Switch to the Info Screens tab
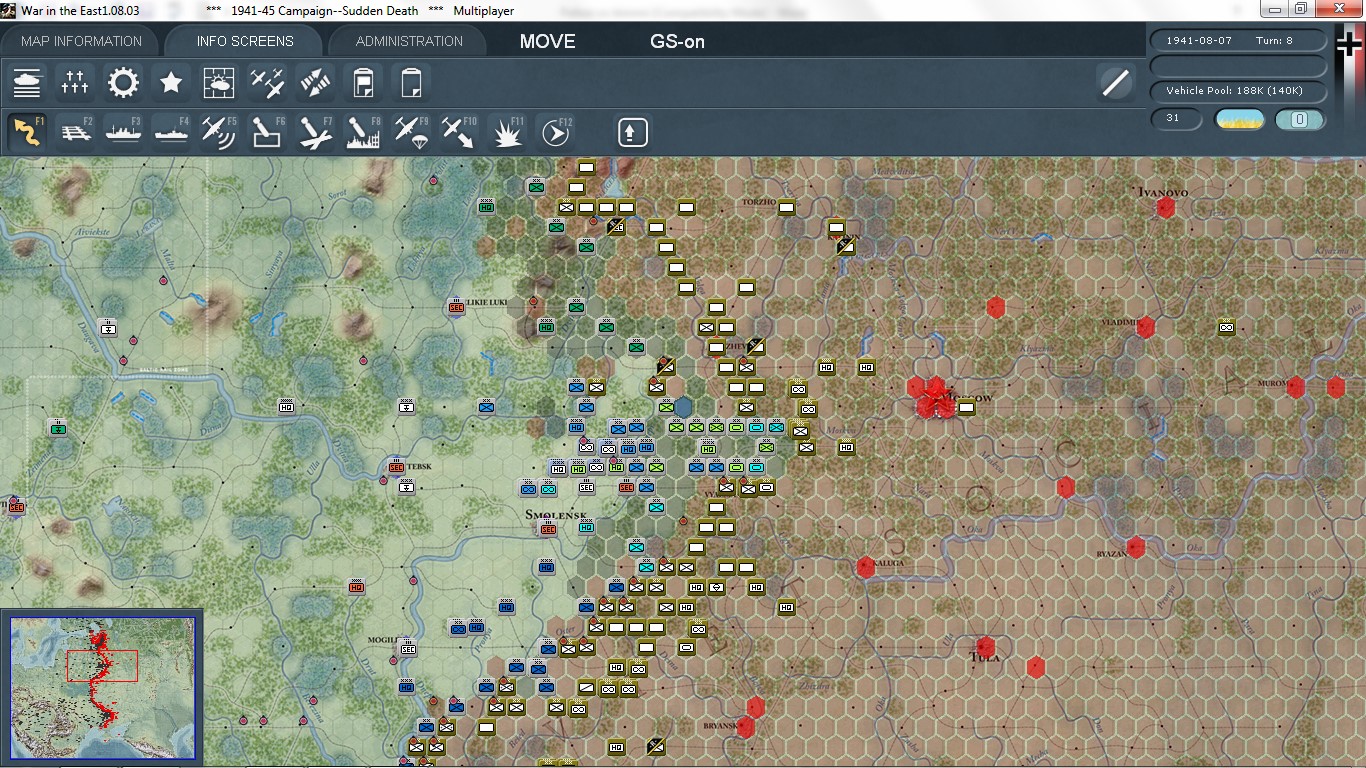The height and width of the screenshot is (768, 1366). [245, 41]
